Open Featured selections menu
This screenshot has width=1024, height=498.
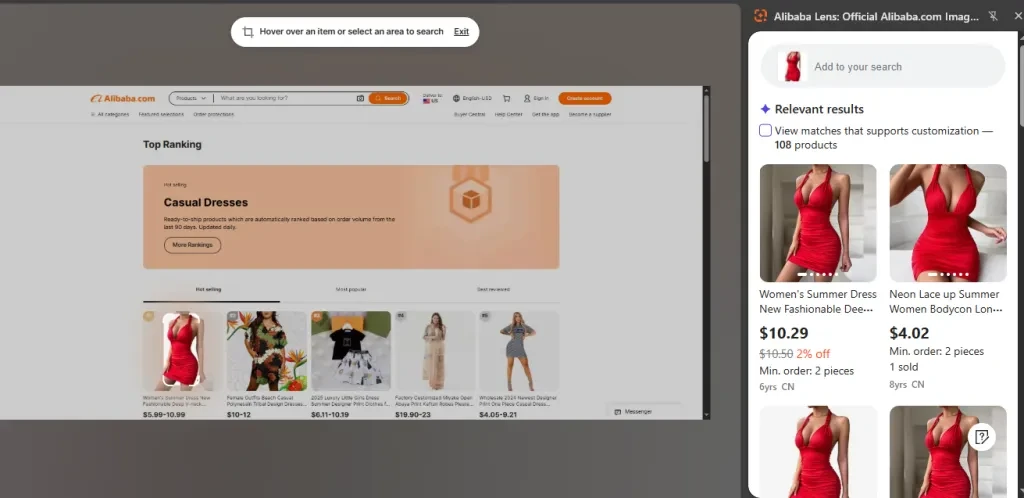(x=161, y=114)
